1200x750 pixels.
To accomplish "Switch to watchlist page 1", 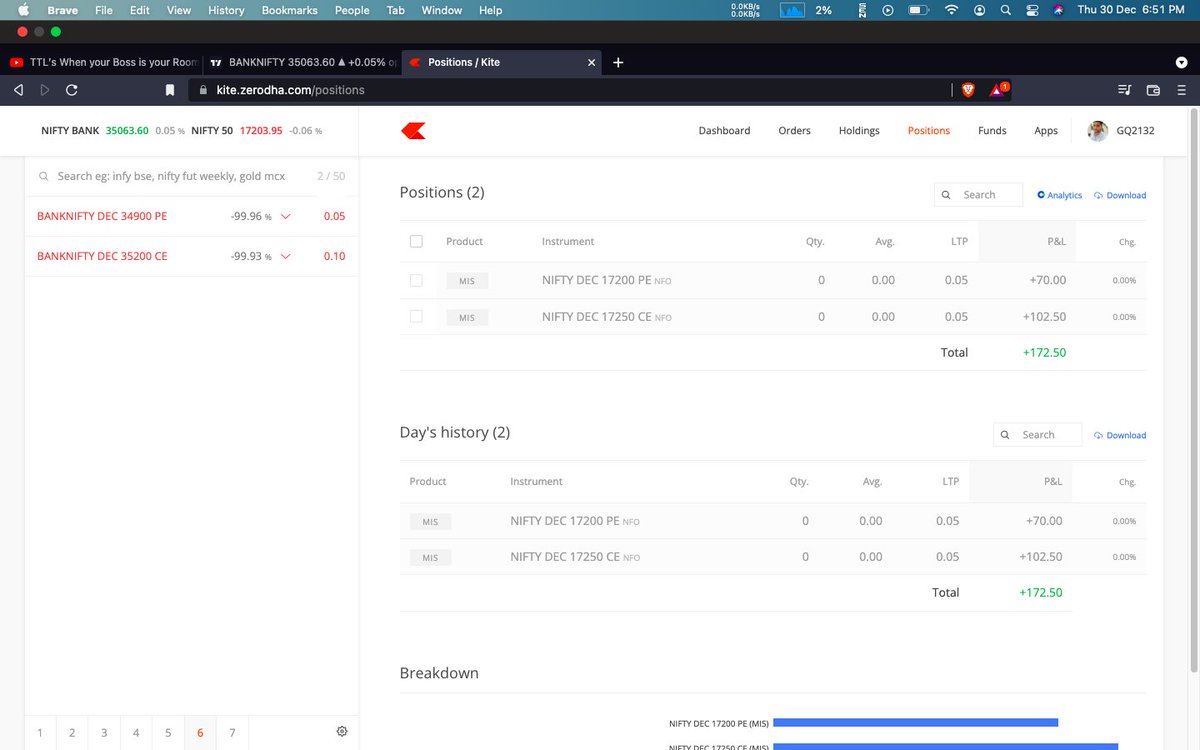I will 40,733.
